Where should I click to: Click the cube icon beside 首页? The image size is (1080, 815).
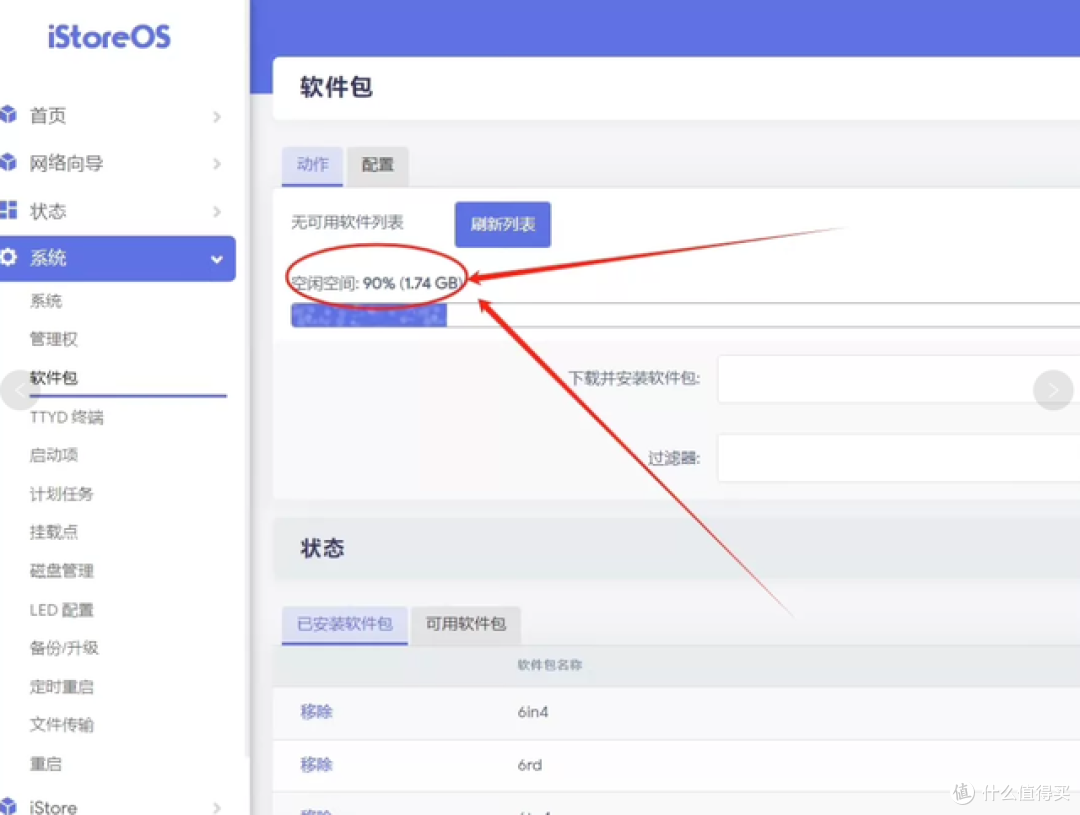[8, 114]
